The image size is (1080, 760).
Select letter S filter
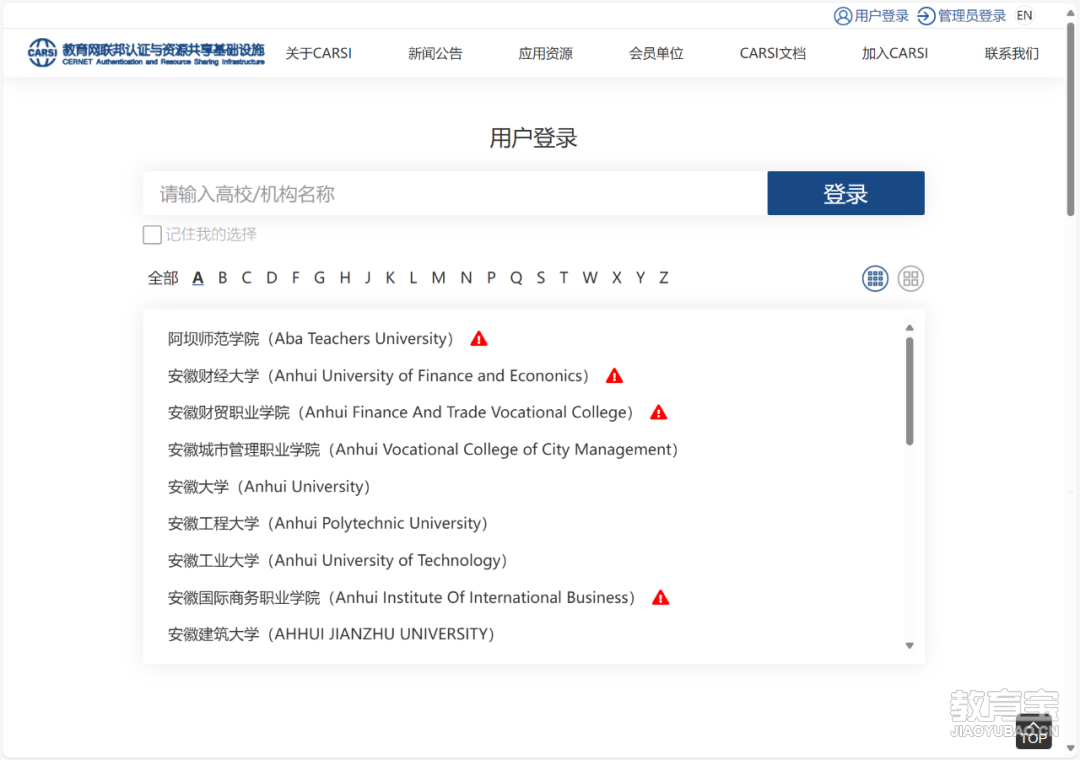tap(541, 278)
